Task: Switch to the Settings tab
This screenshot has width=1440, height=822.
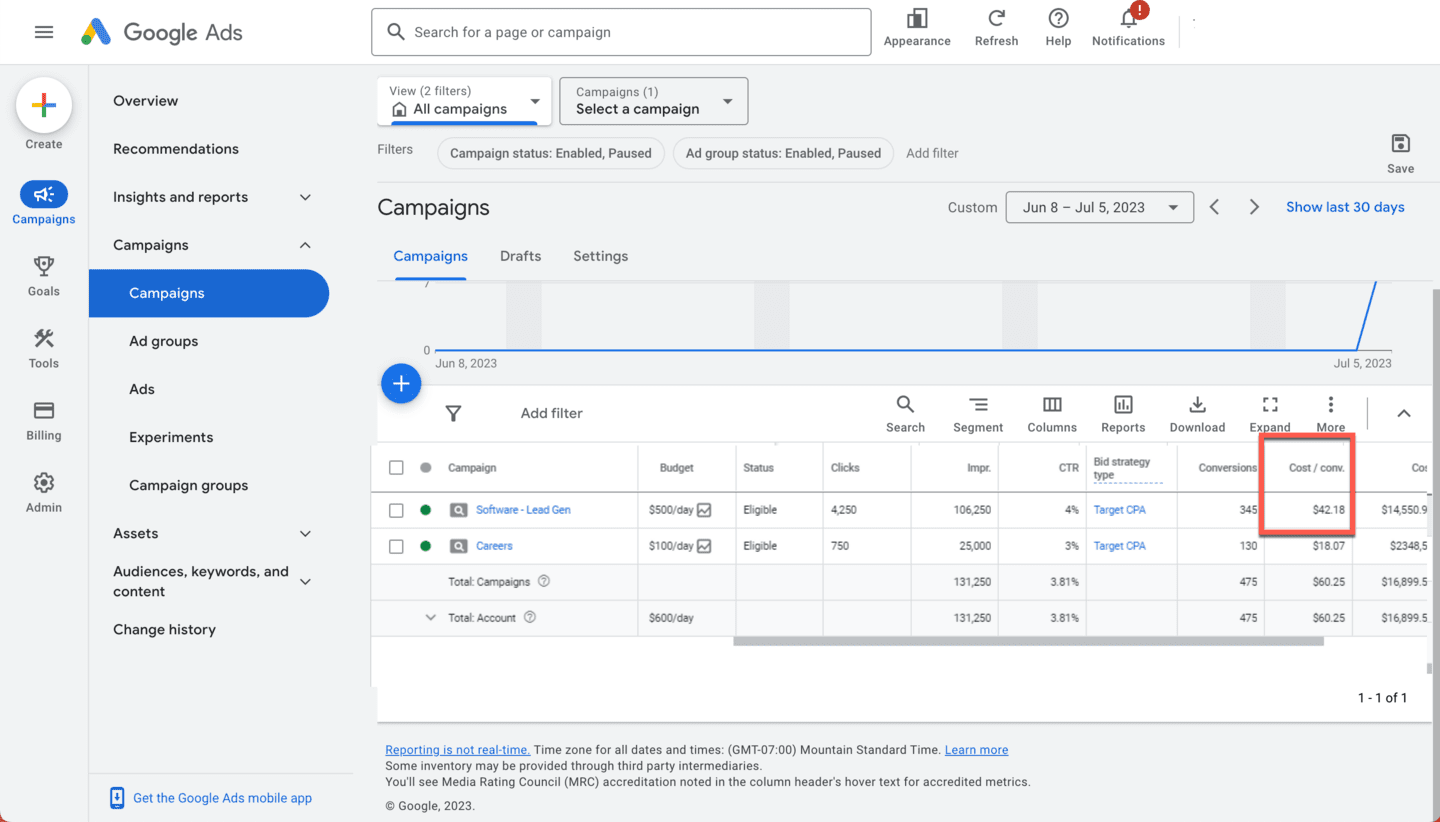Action: [x=600, y=256]
